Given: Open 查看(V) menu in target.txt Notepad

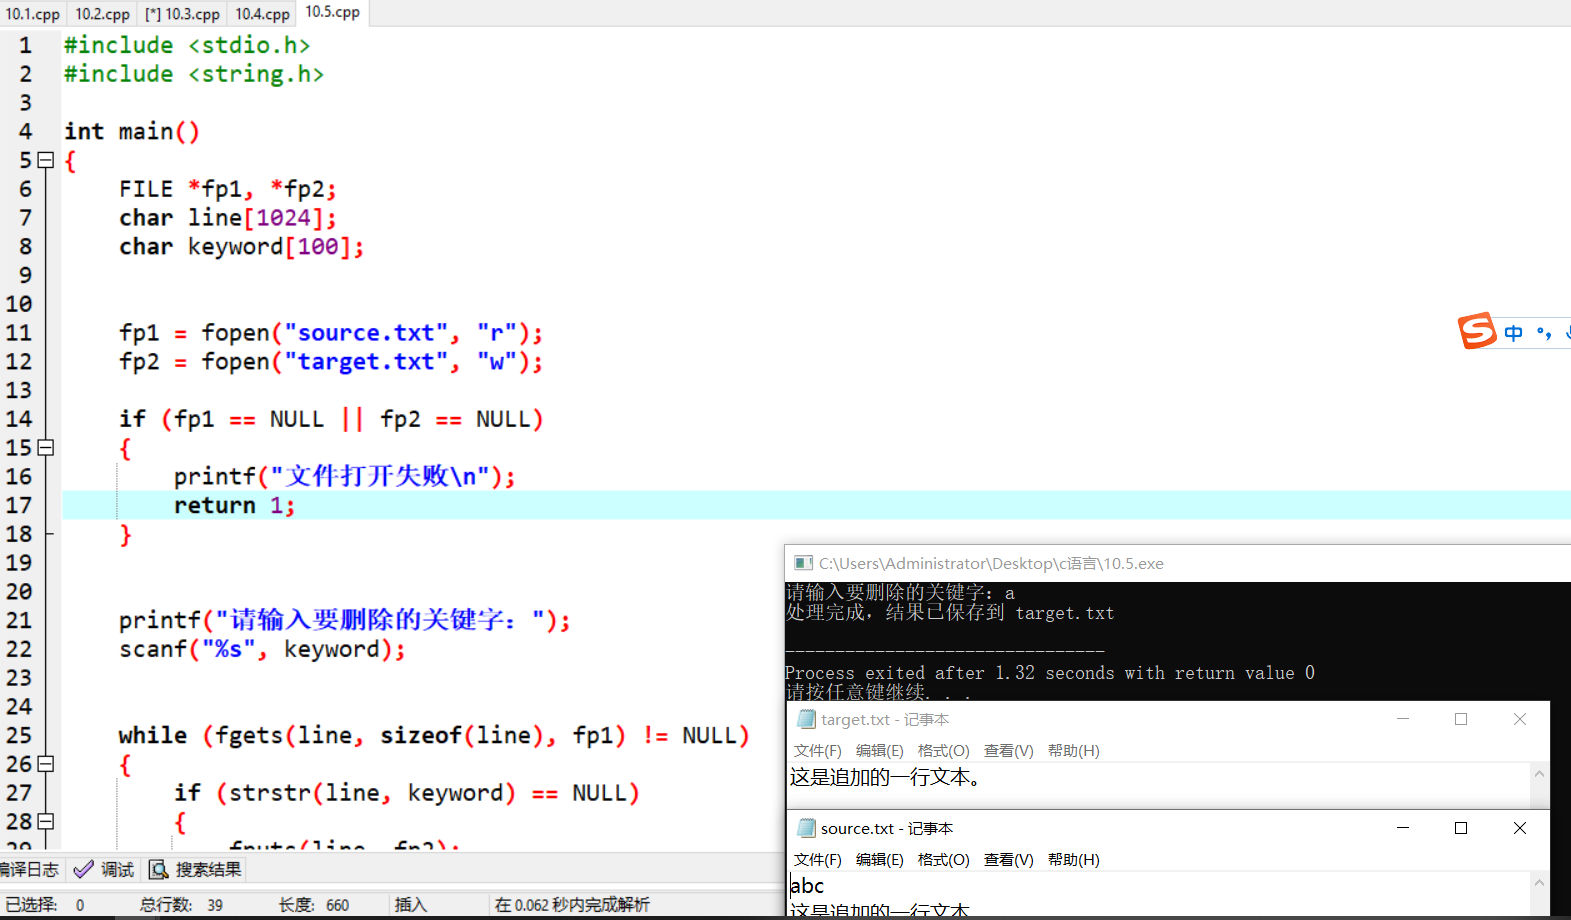Looking at the screenshot, I should (1009, 750).
